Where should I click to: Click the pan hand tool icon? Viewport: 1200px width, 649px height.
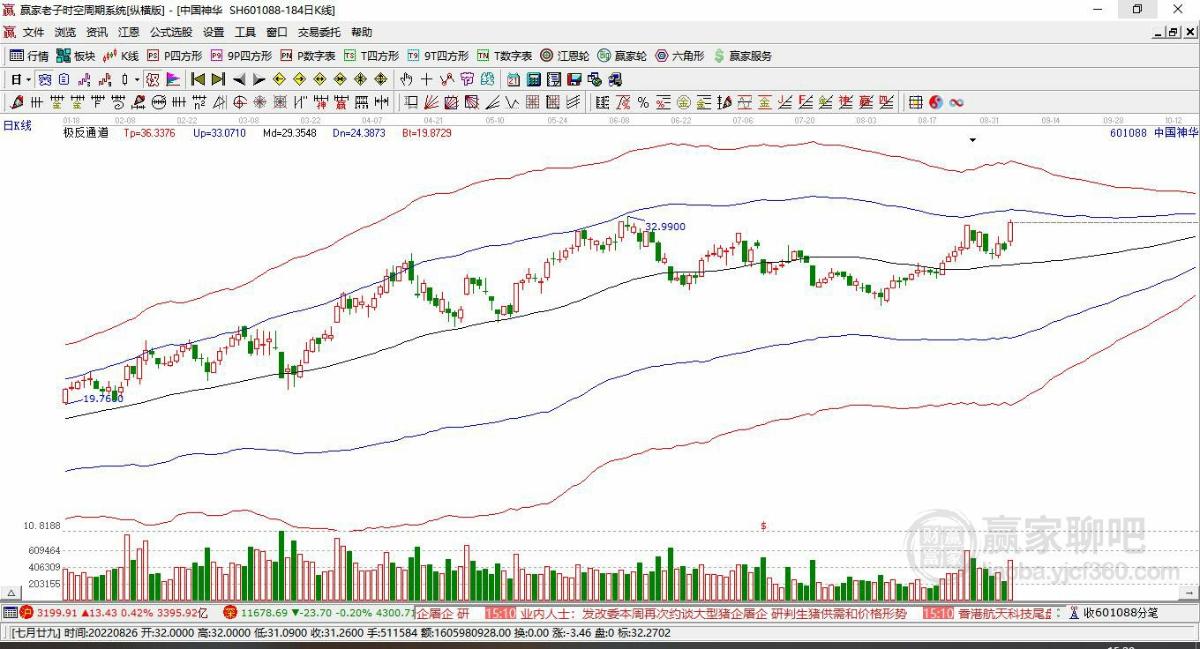coord(407,79)
